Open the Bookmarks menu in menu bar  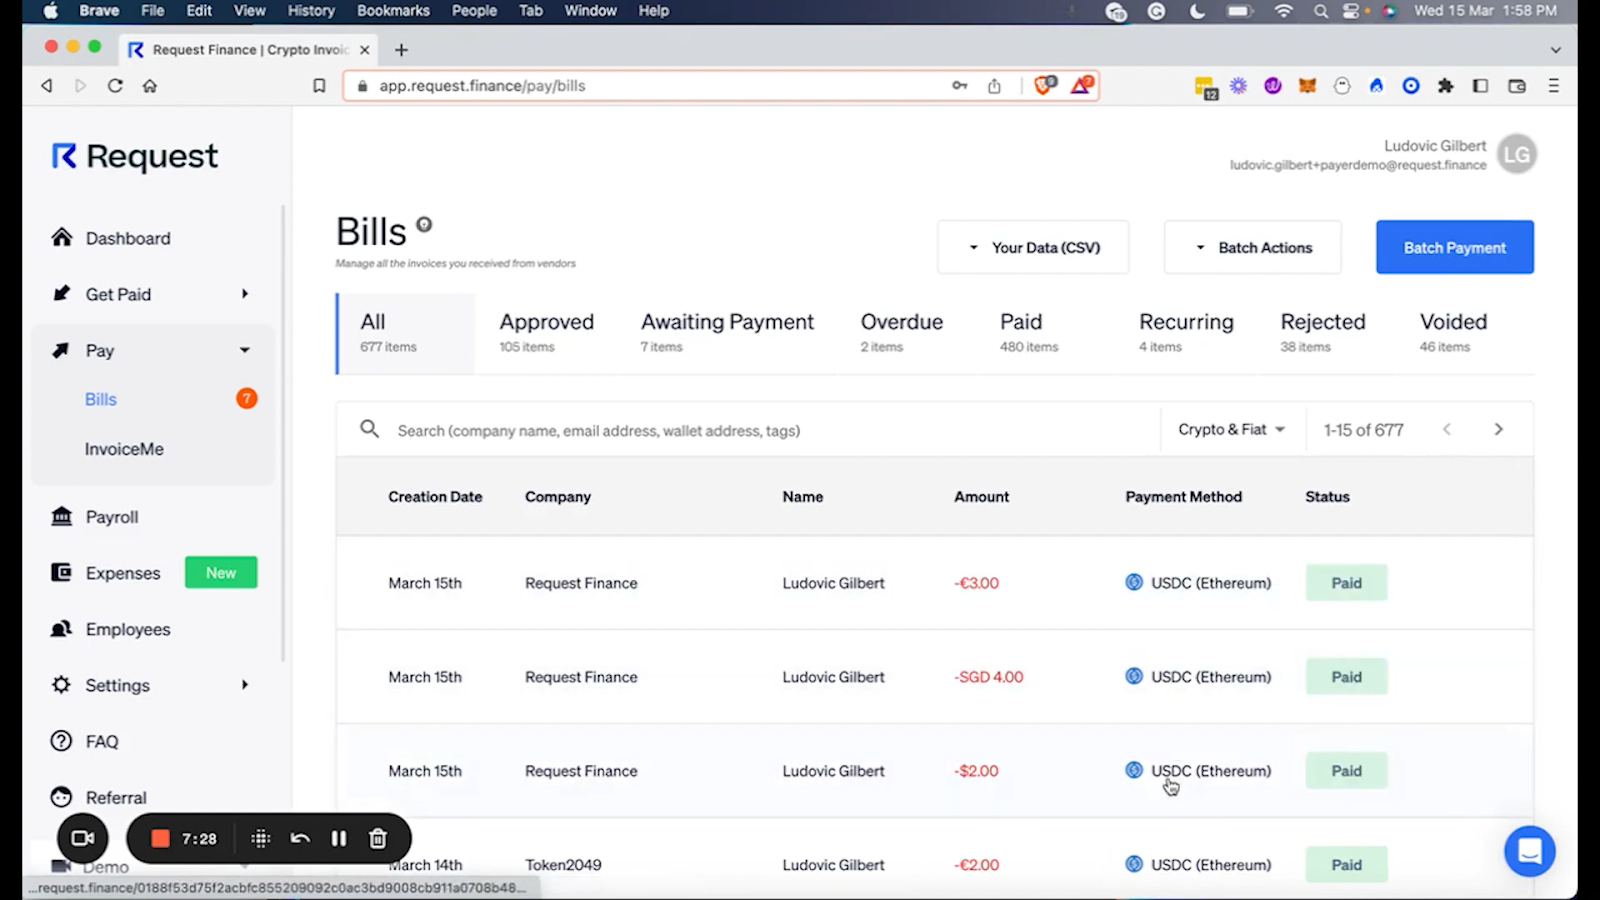pyautogui.click(x=393, y=11)
